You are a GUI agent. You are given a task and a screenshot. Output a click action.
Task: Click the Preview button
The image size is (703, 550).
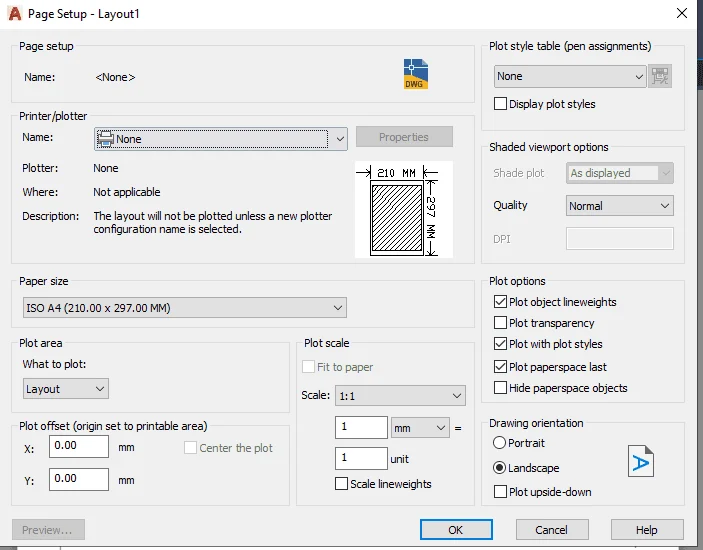(48, 530)
